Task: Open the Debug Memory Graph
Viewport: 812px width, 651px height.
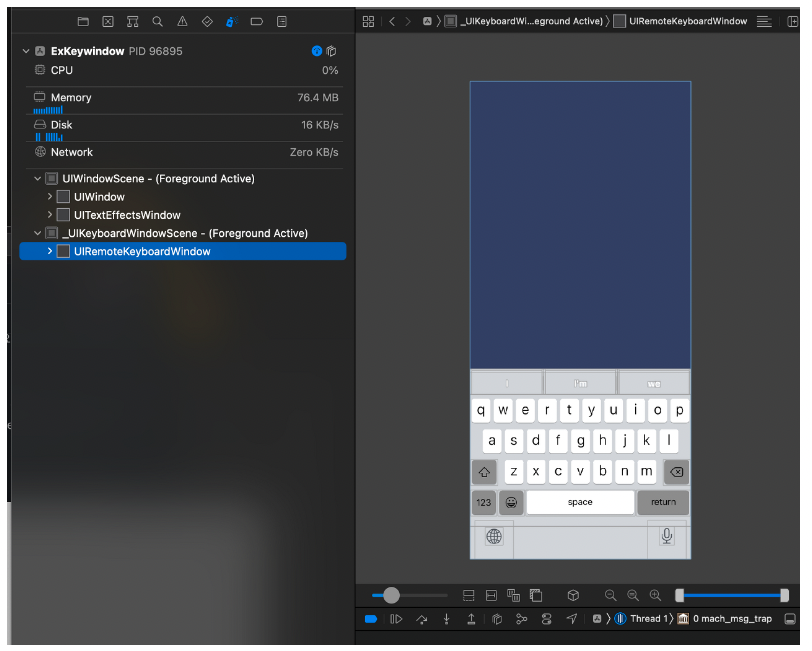Action: [521, 619]
